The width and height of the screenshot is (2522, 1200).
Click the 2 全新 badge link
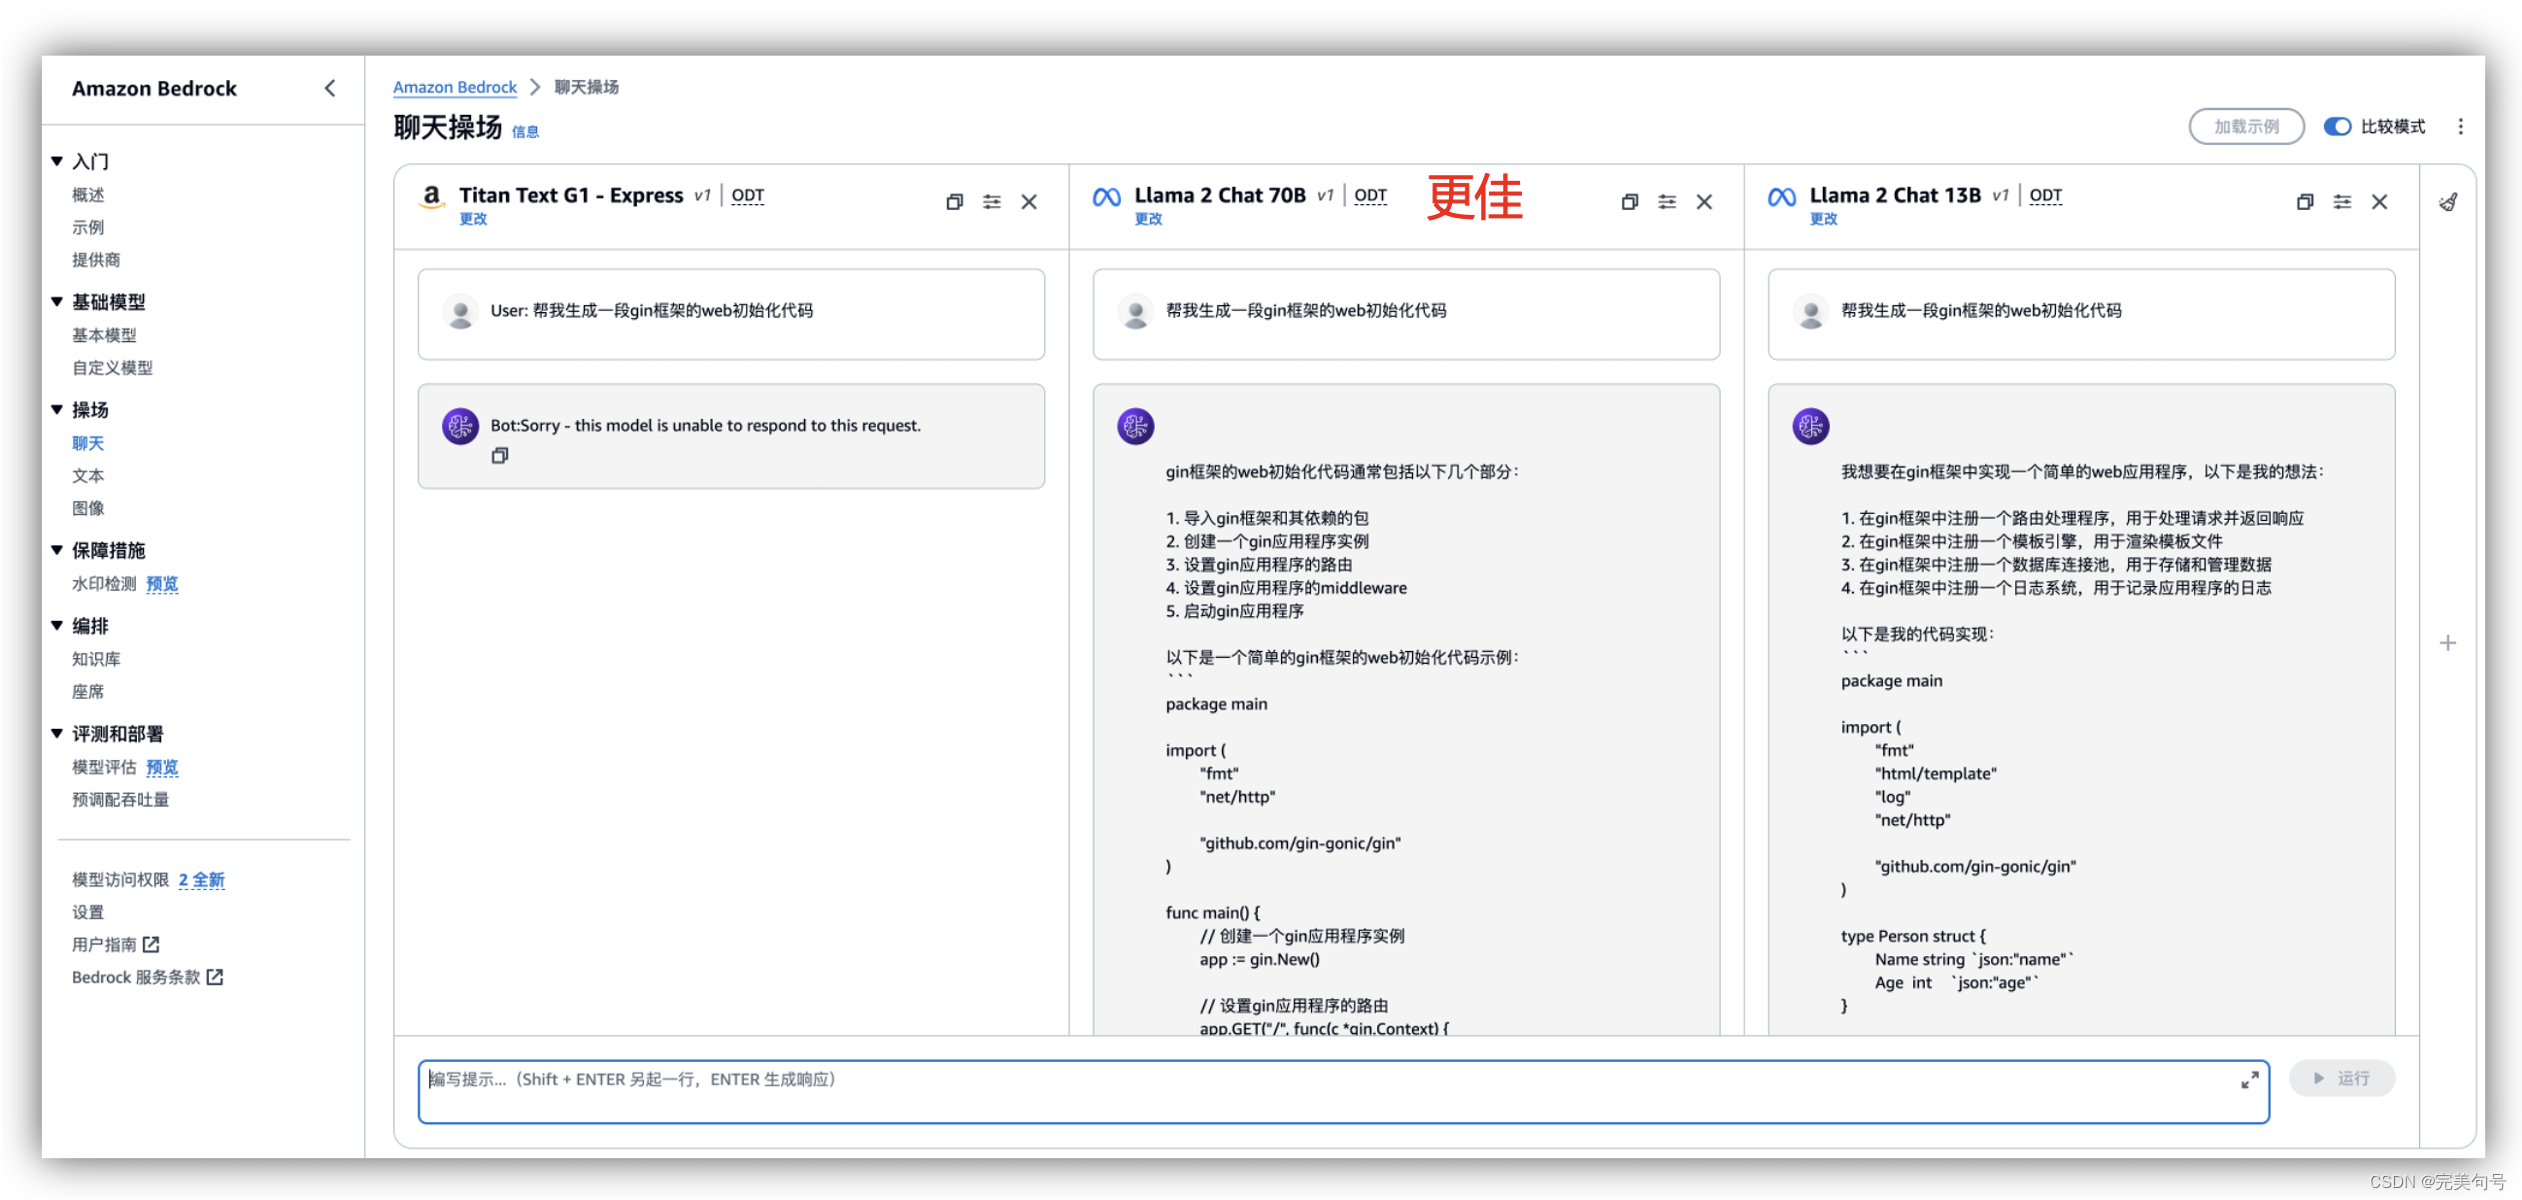tap(201, 879)
